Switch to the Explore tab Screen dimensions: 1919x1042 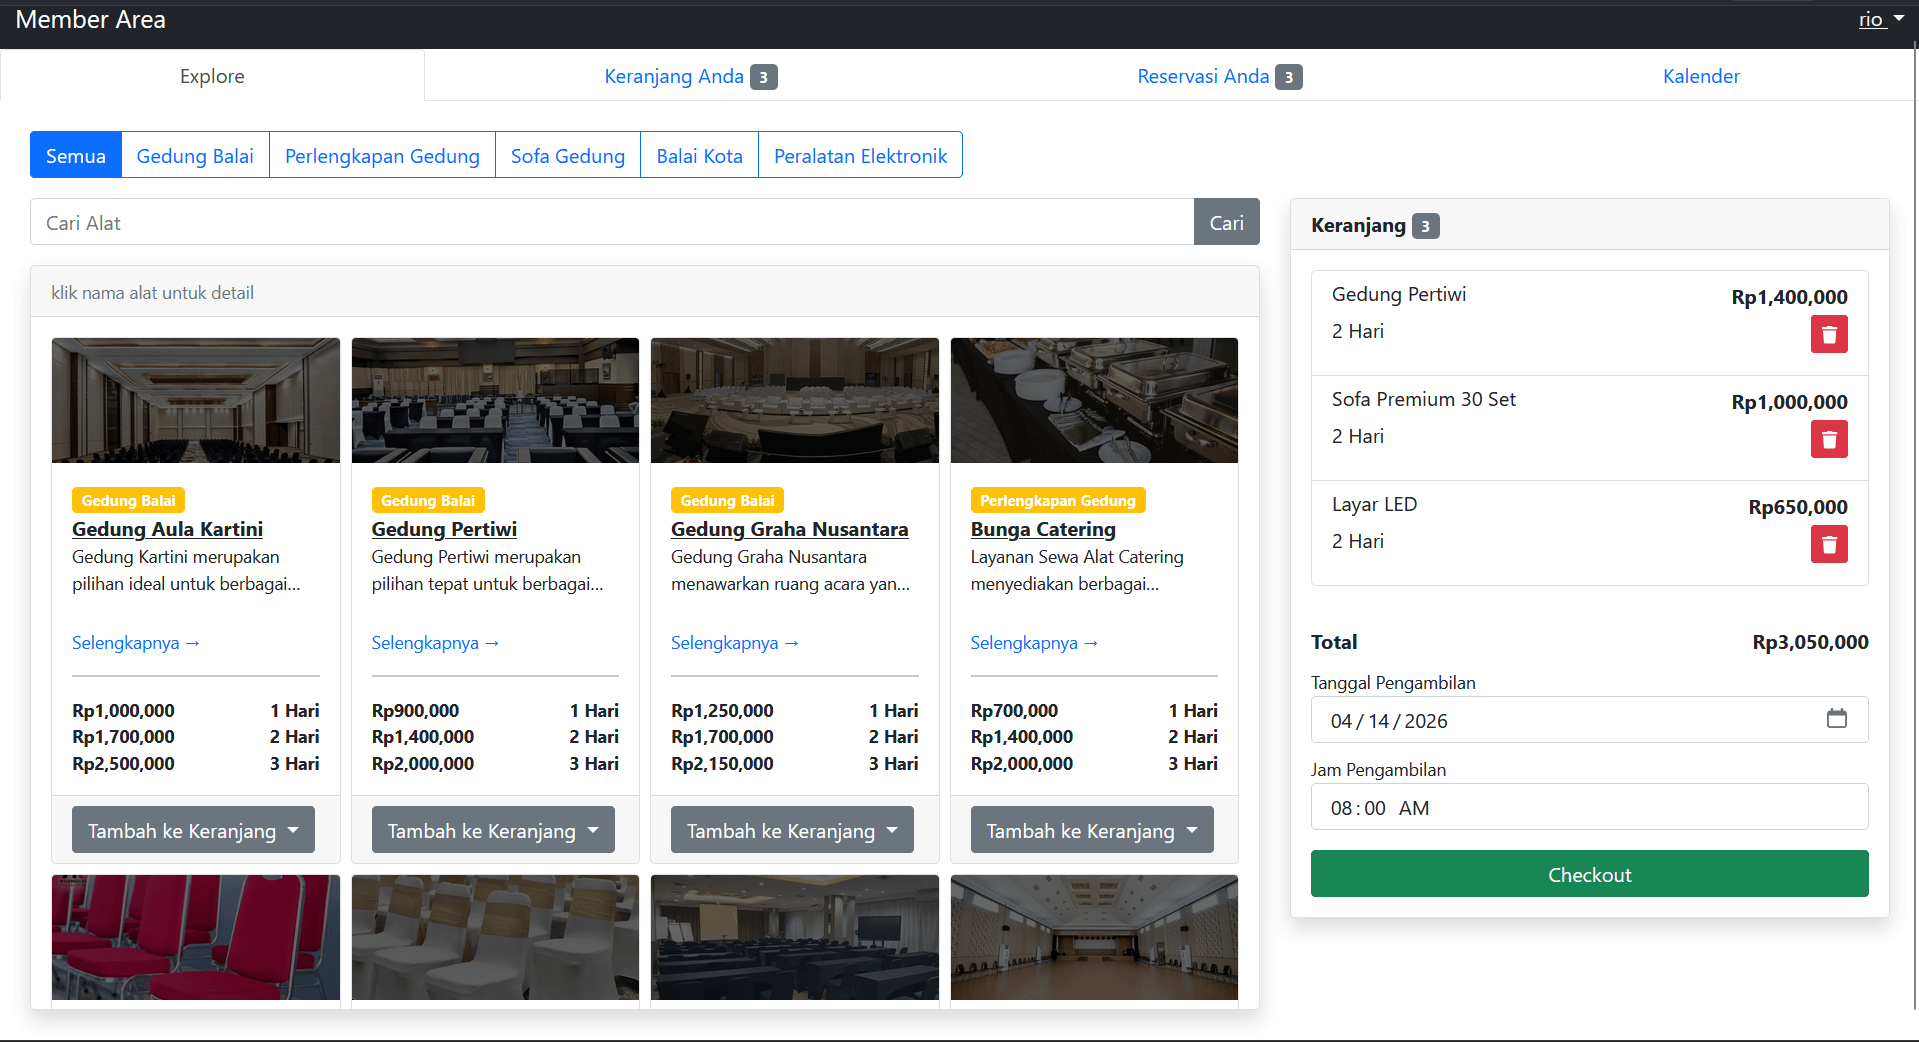[212, 76]
